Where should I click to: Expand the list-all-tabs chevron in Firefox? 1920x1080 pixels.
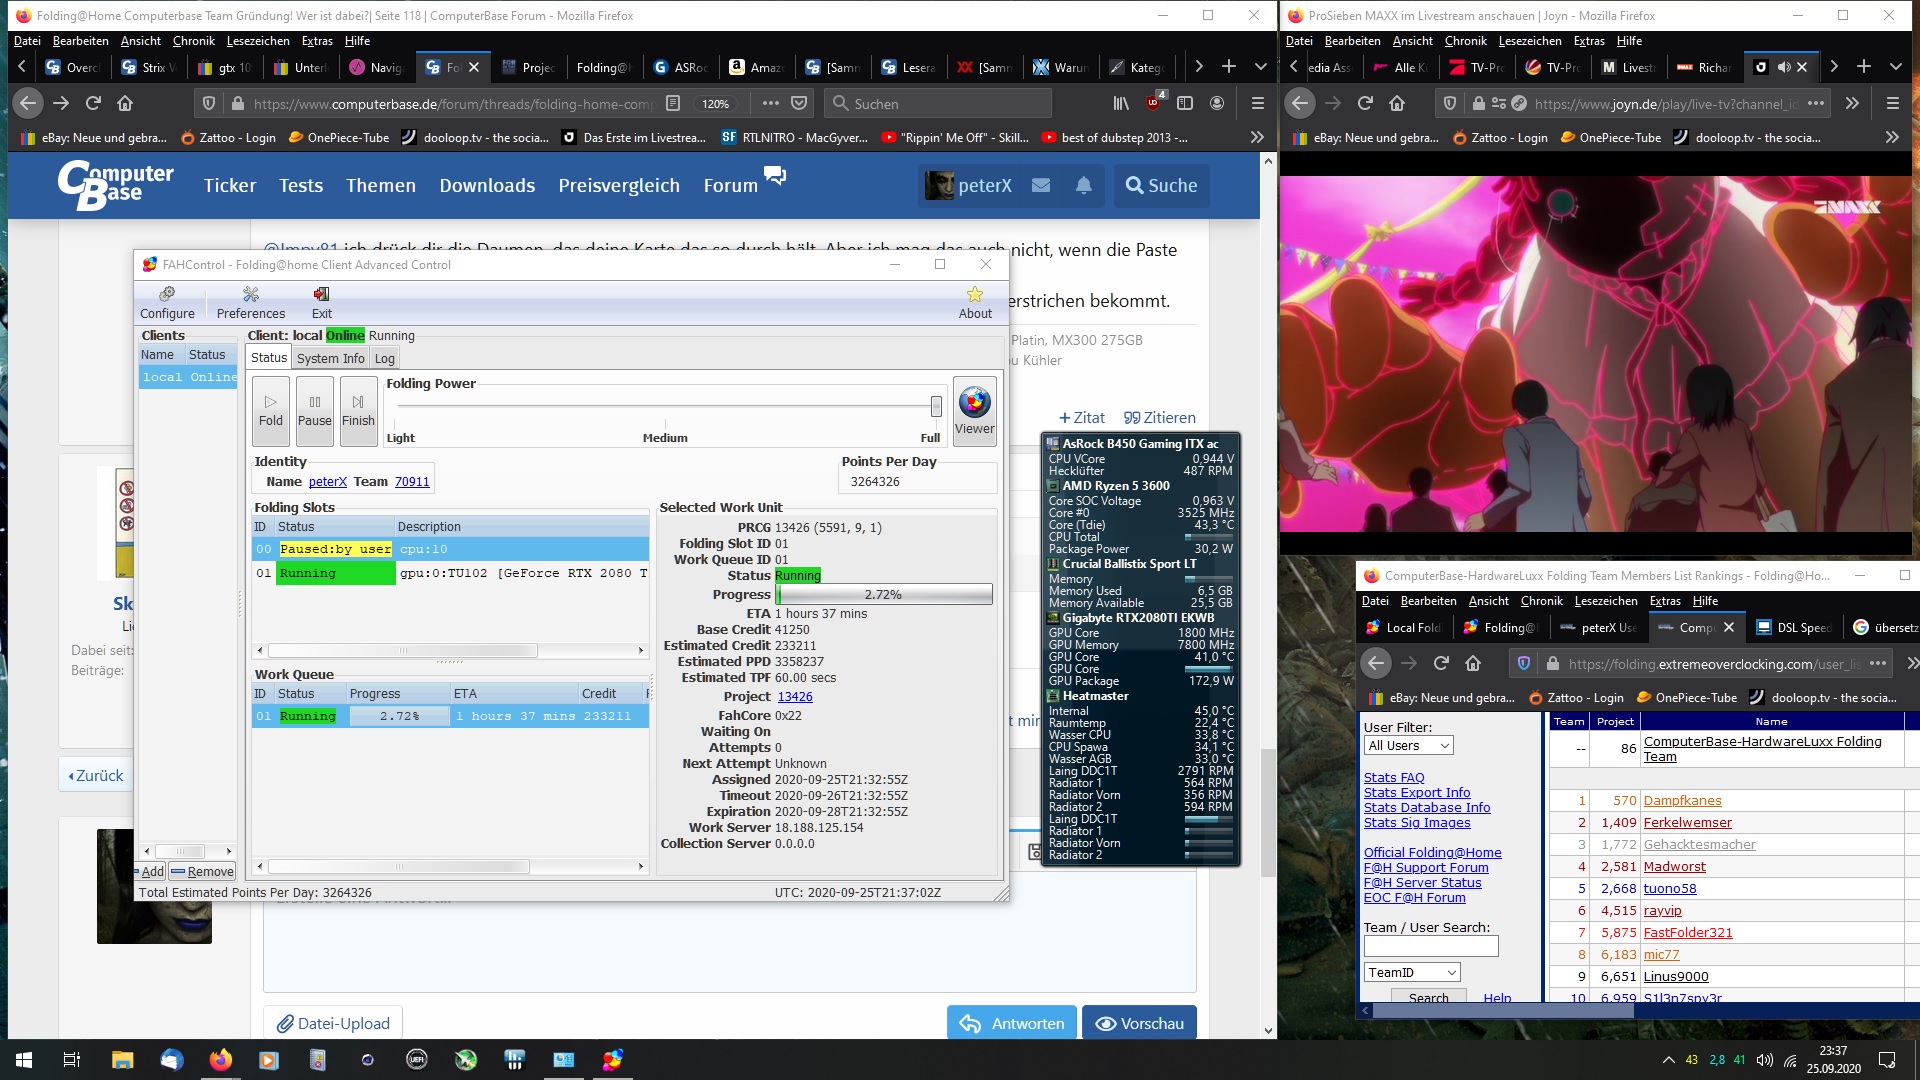point(1261,67)
